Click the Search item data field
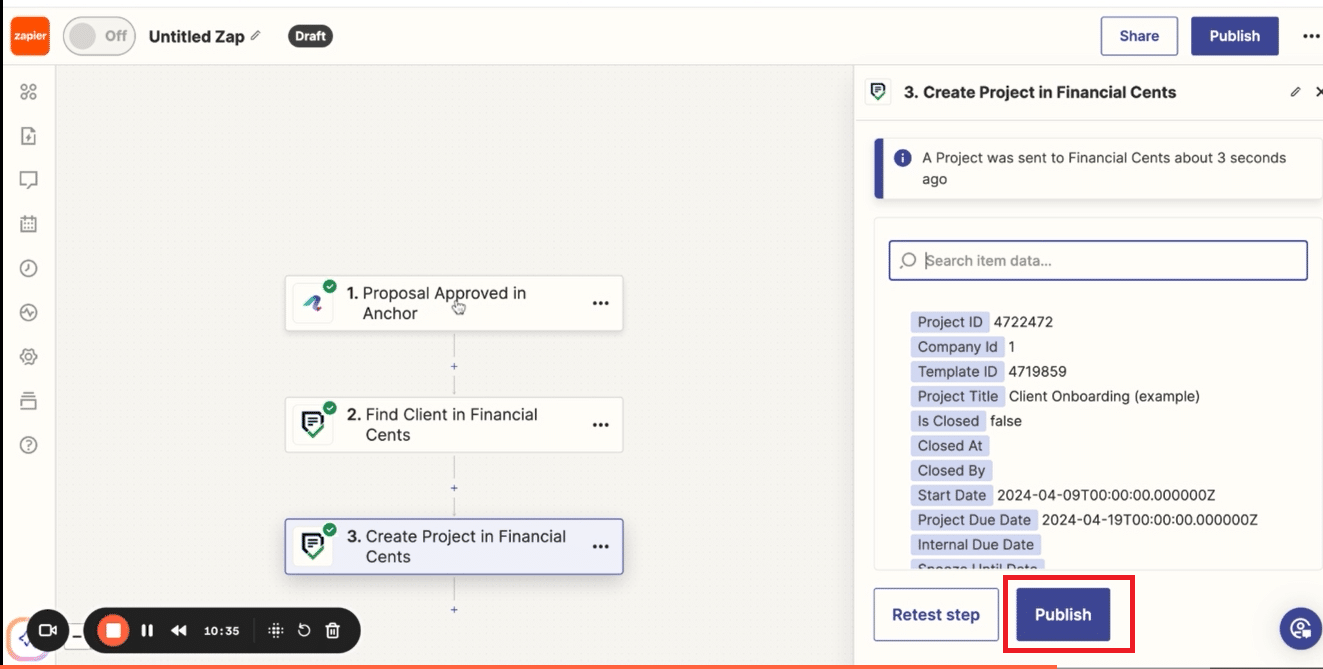This screenshot has height=669, width=1323. coord(1098,260)
